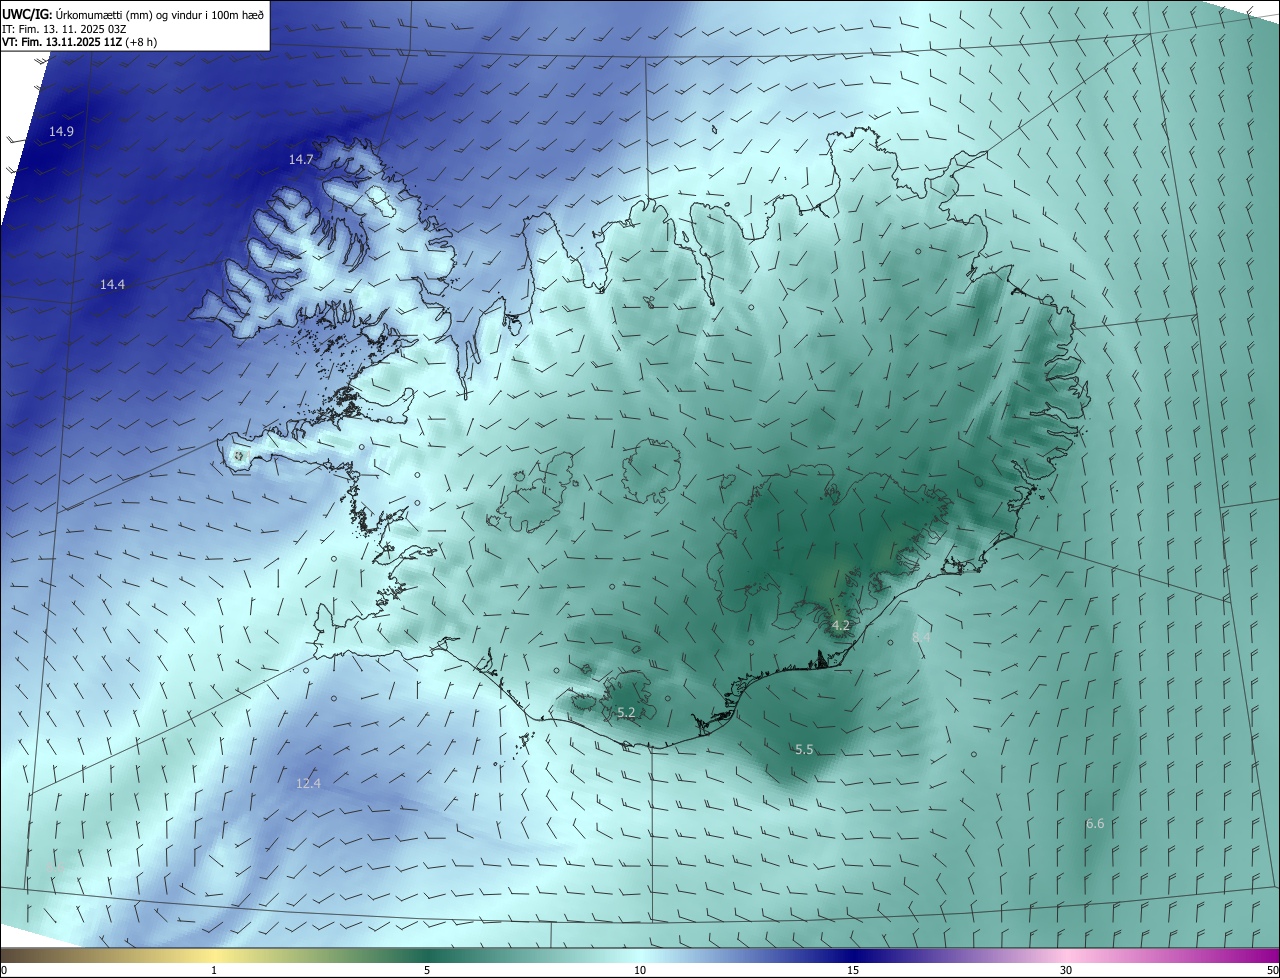Click the 14.4 value label offshore west
Screen dimensions: 1280x978
click(112, 285)
